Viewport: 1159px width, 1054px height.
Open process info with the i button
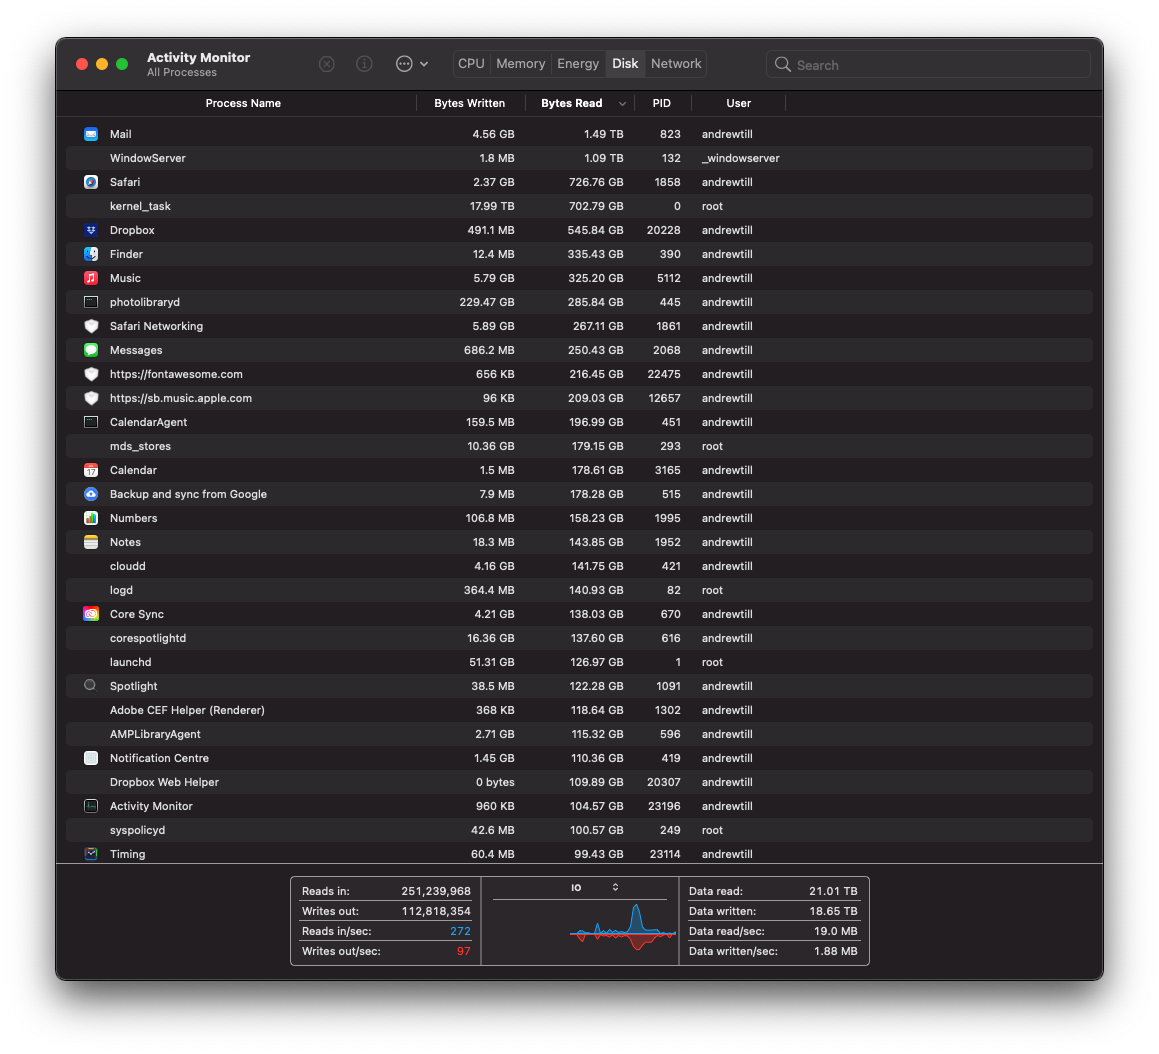coord(364,64)
